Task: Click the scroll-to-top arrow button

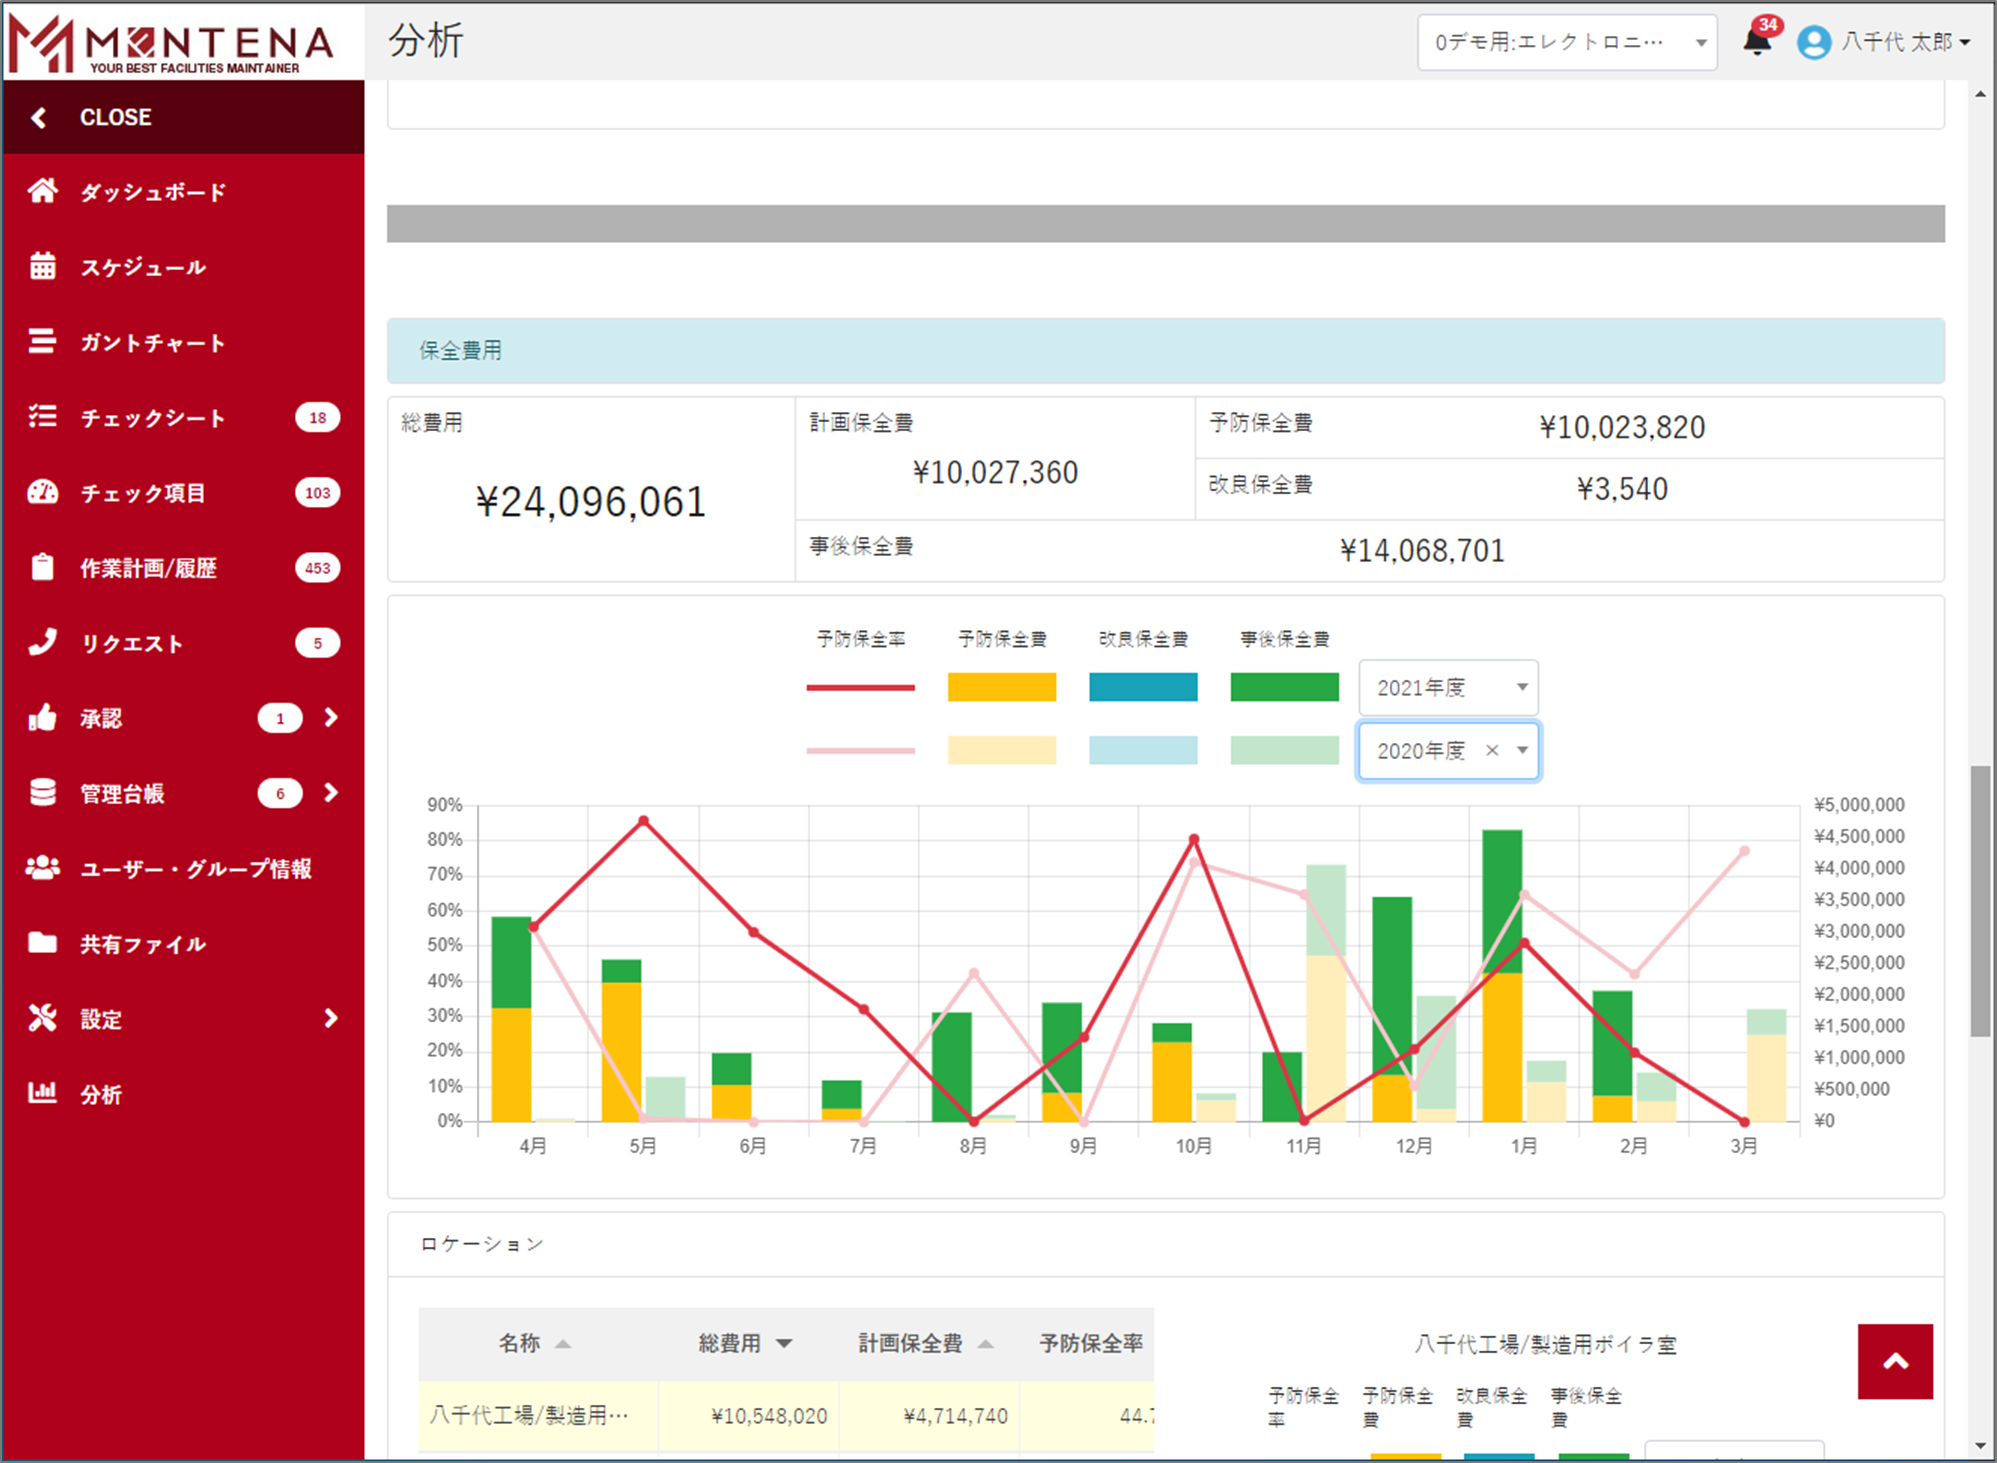Action: coord(1894,1361)
